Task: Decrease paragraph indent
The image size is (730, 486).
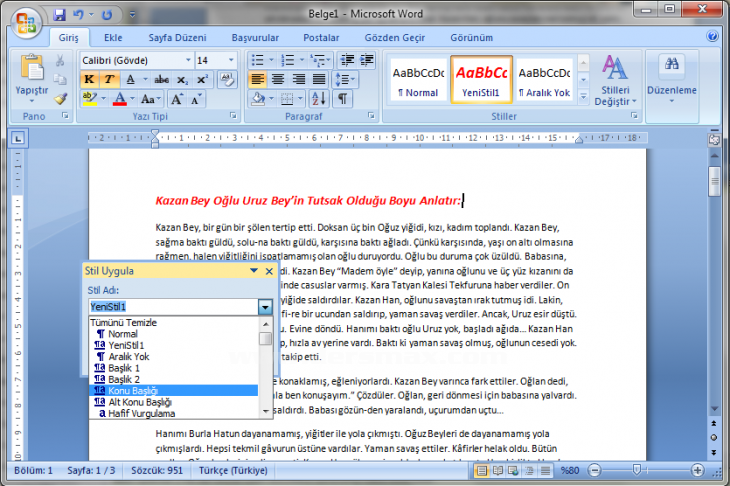Action: click(x=347, y=60)
